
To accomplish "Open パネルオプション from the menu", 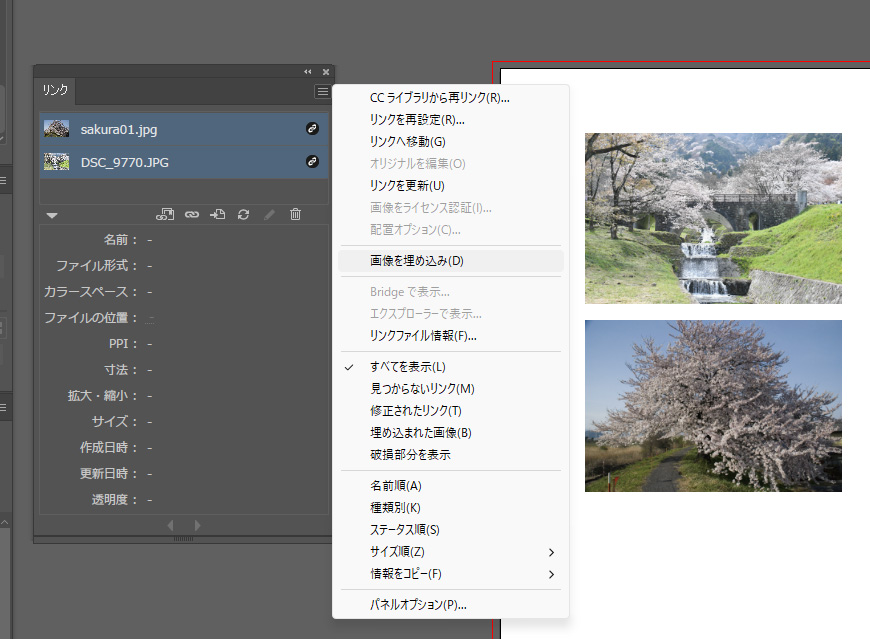I will [417, 605].
